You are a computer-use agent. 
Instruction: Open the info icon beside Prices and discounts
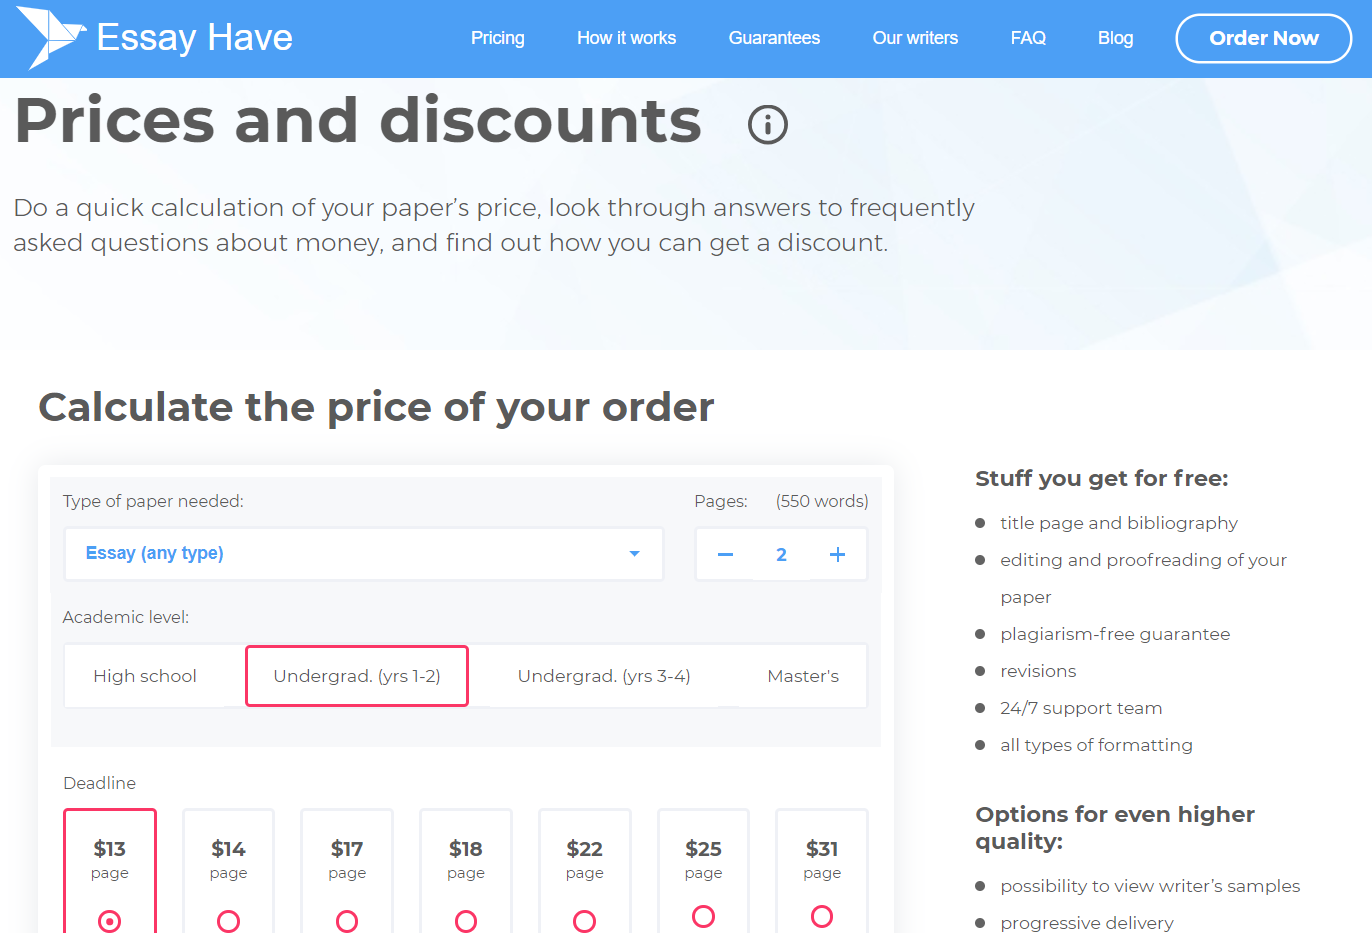click(768, 125)
